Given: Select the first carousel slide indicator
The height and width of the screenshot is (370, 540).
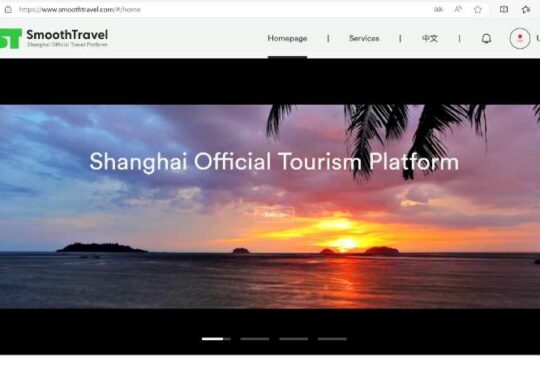Looking at the screenshot, I should [x=216, y=339].
